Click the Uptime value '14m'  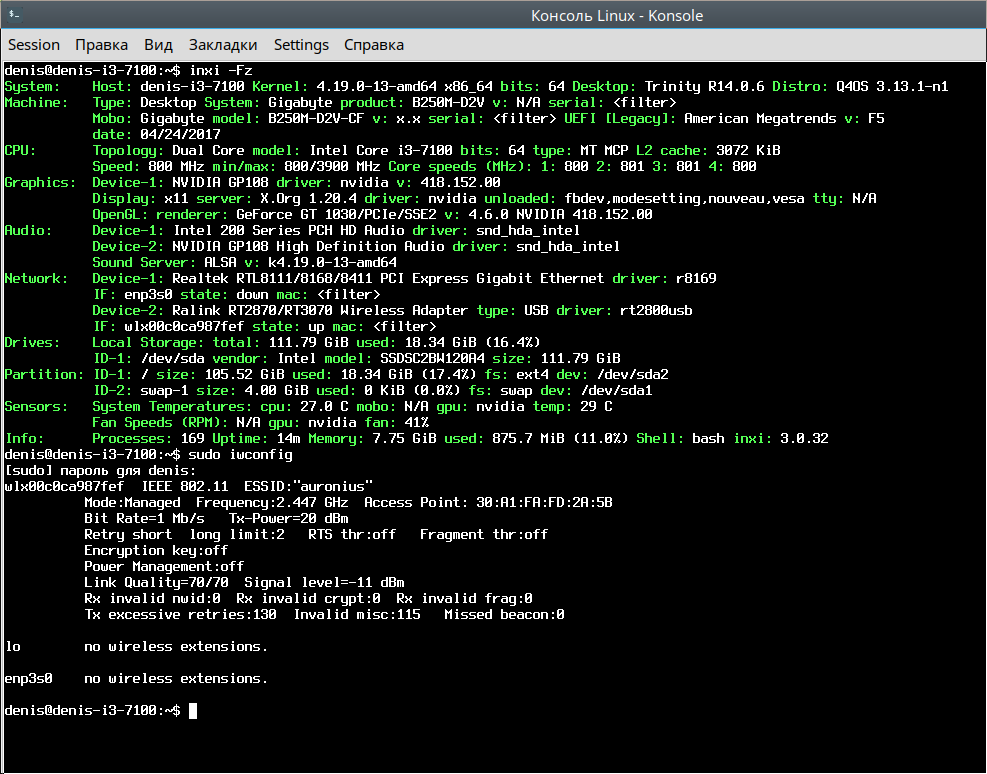click(288, 439)
